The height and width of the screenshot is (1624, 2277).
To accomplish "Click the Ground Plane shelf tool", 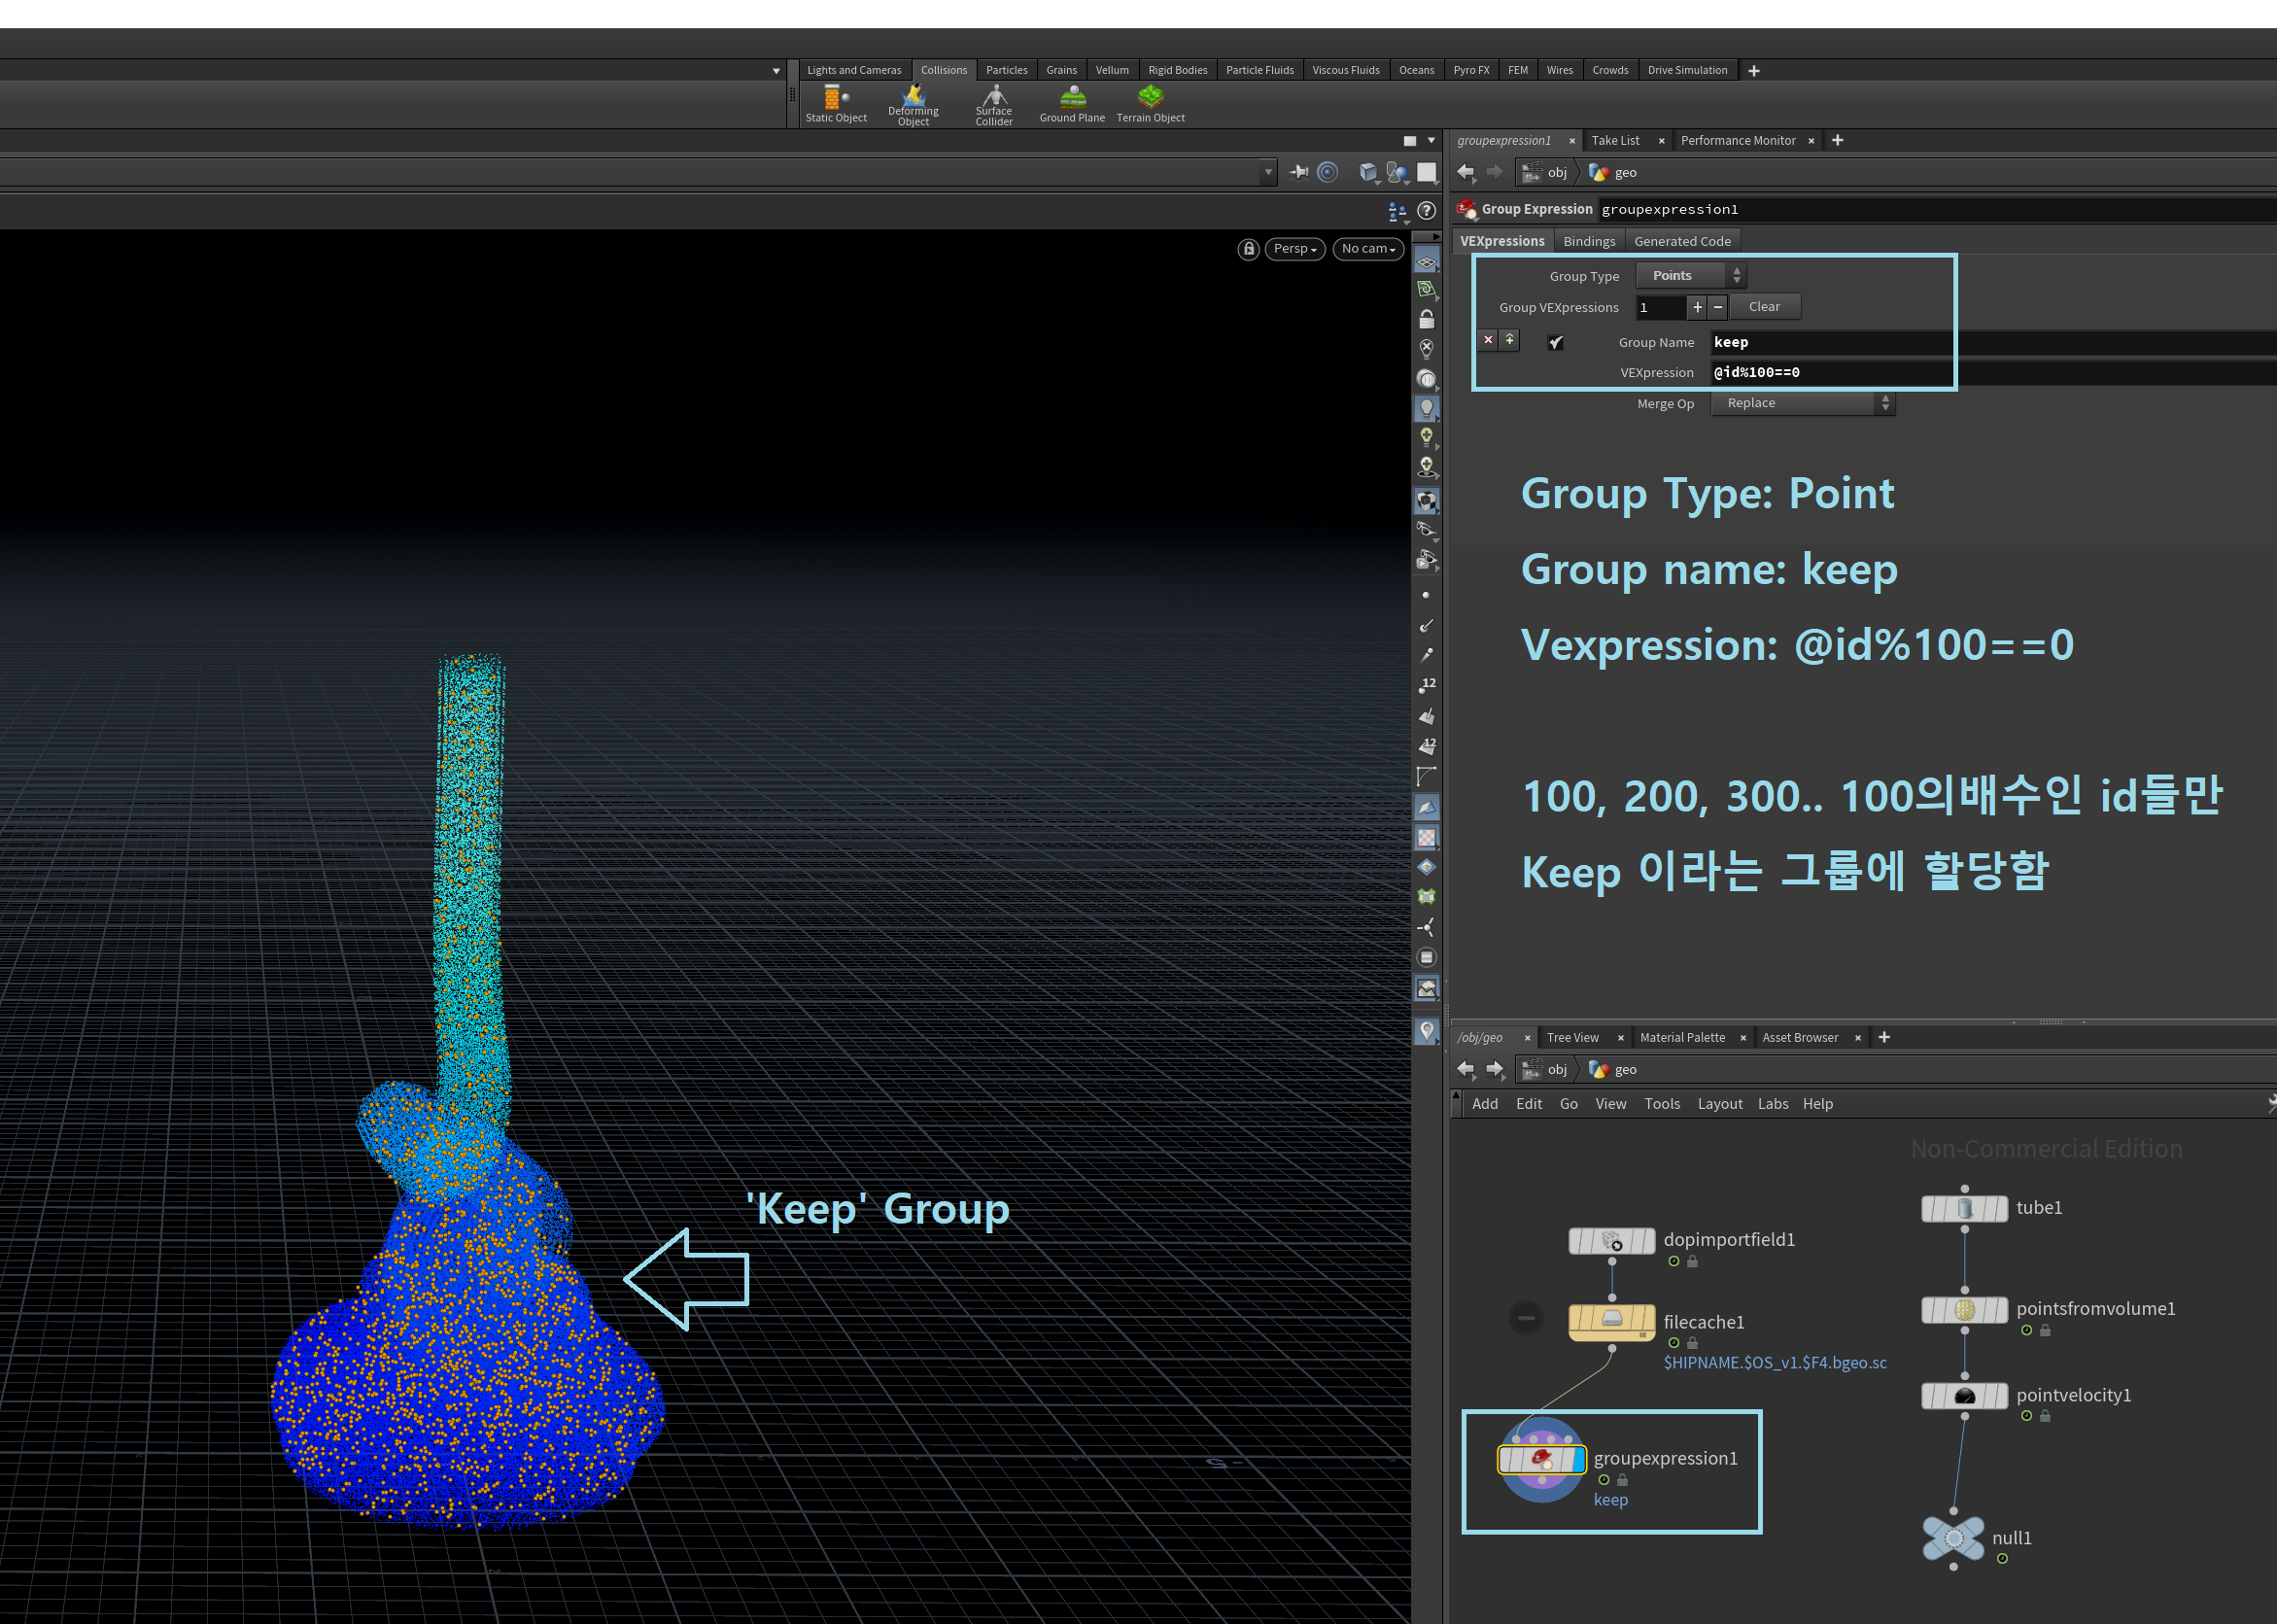I will click(1072, 104).
